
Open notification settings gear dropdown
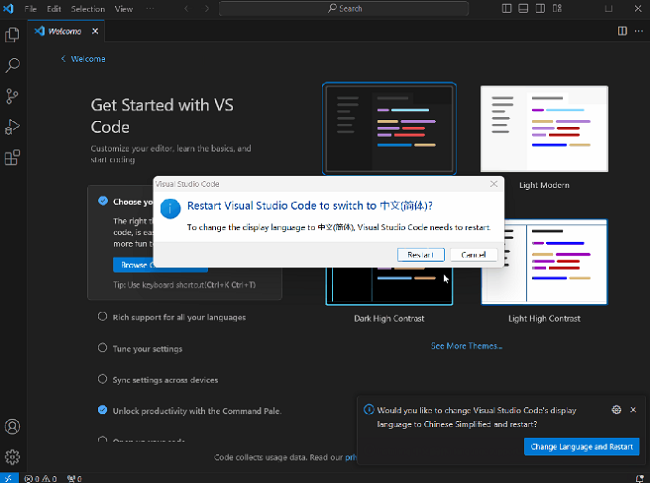[617, 410]
